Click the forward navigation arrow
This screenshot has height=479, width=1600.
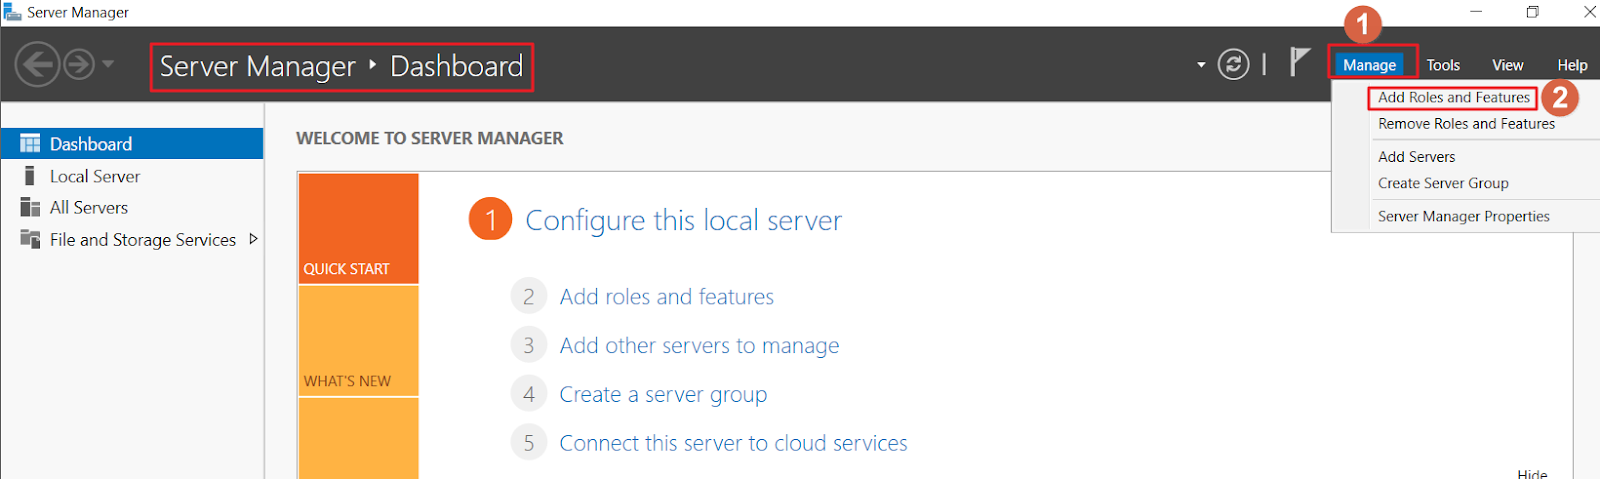tap(79, 65)
